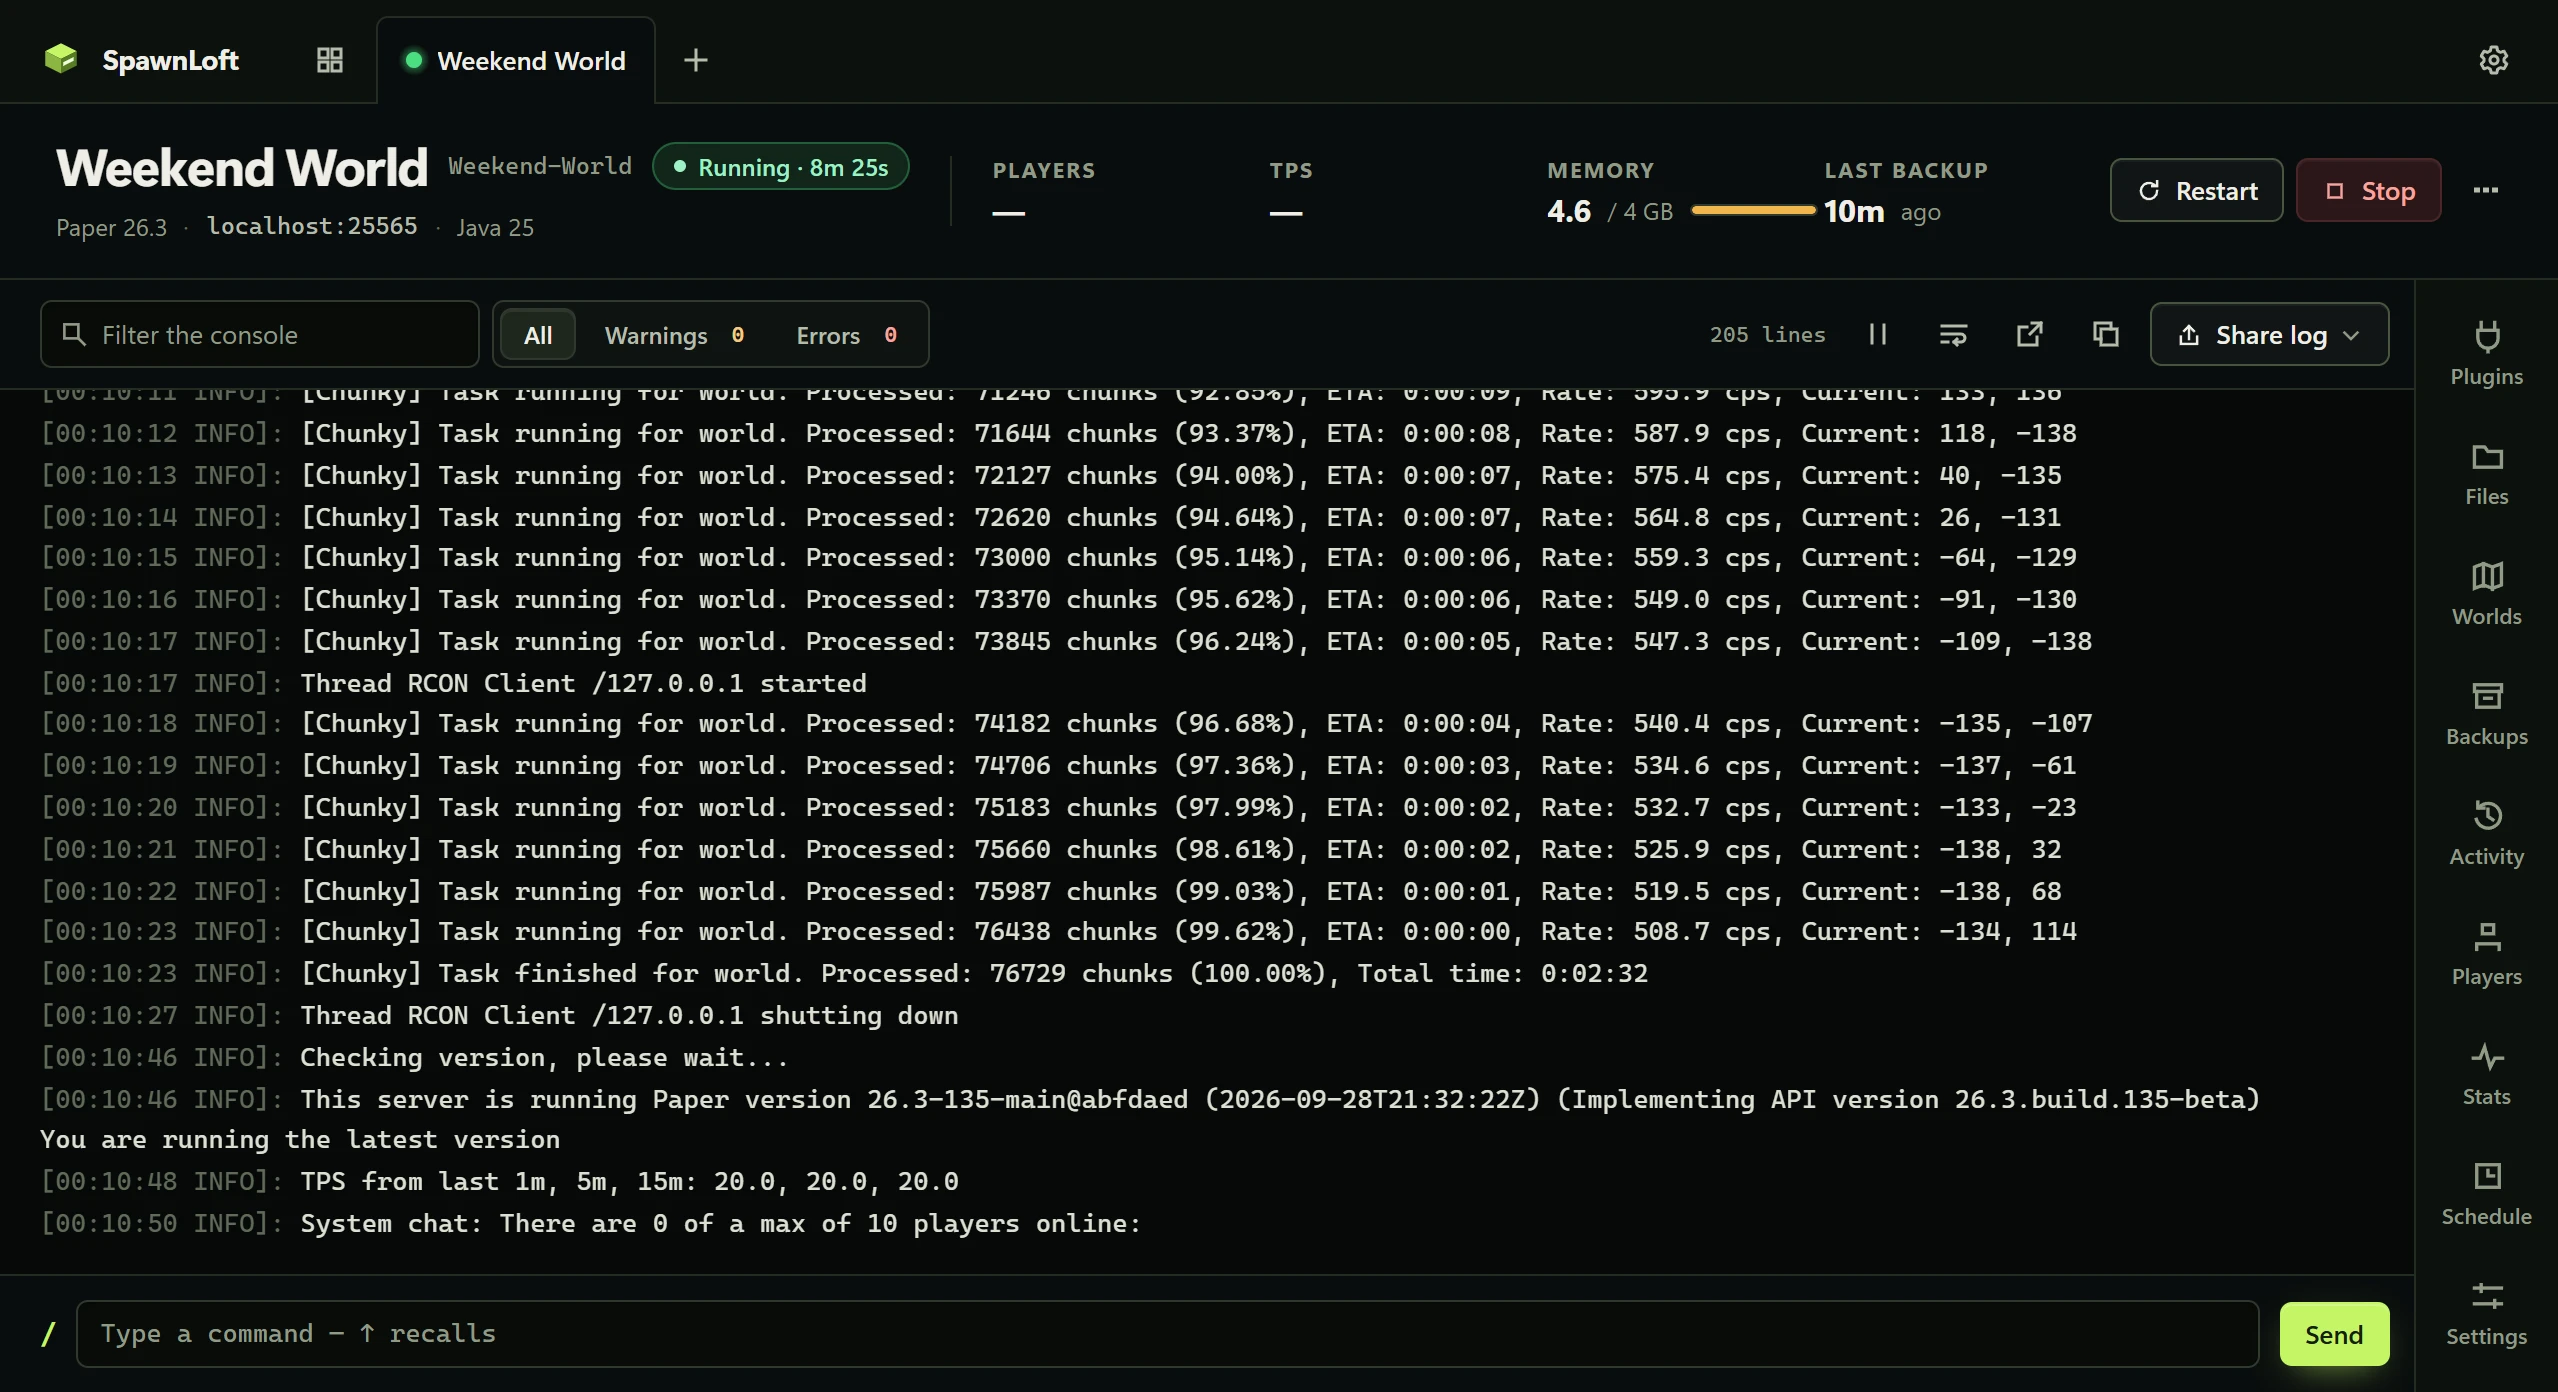2558x1392 pixels.
Task: Click the SpawnLoft logo
Action: coord(141,60)
